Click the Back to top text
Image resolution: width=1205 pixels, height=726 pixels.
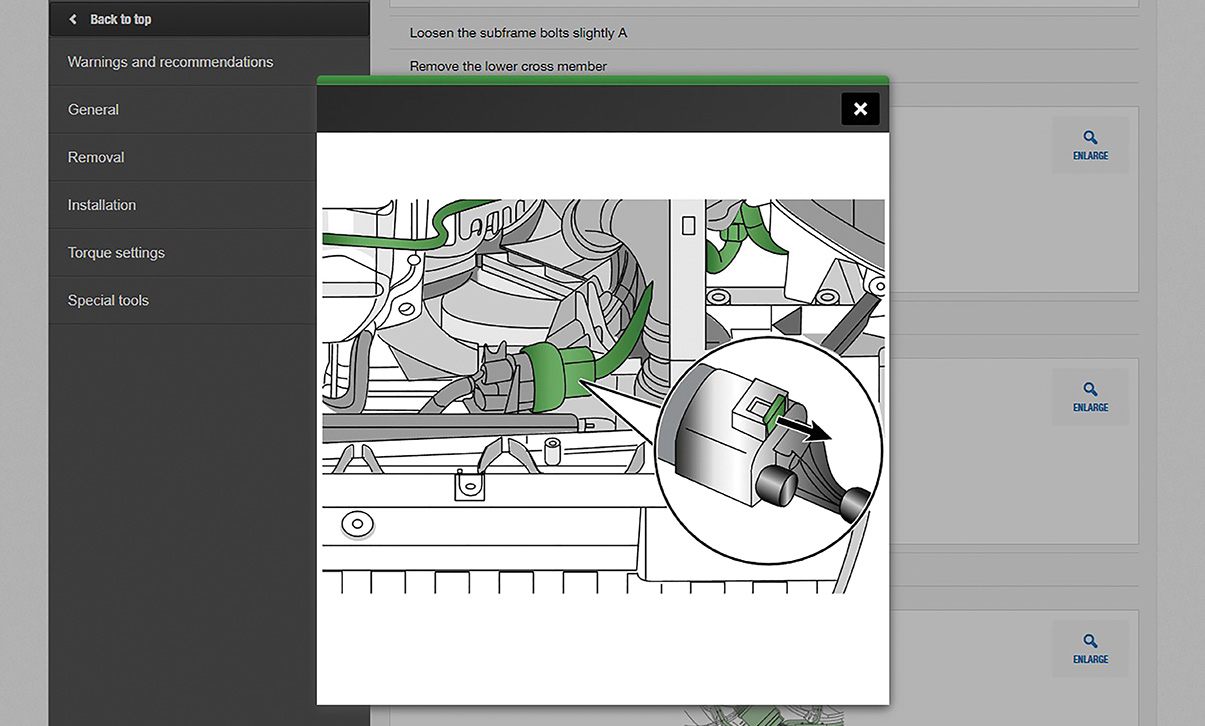pyautogui.click(x=121, y=19)
